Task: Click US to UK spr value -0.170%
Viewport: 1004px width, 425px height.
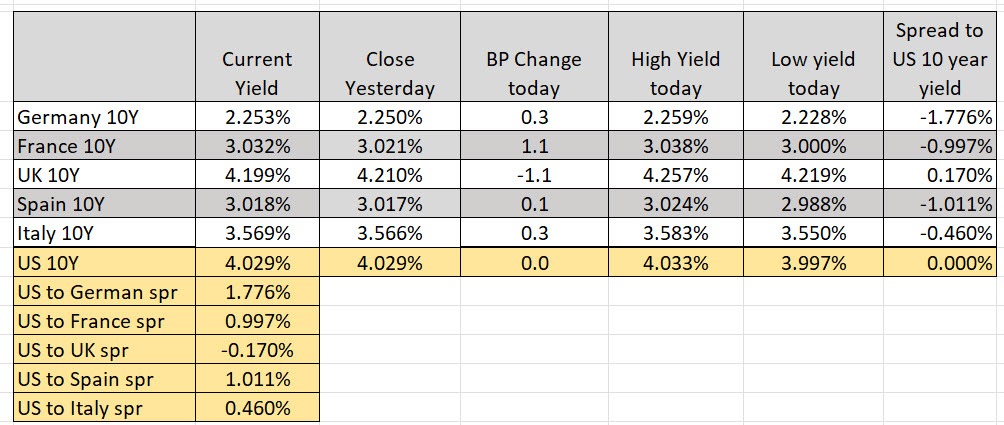Action: (257, 350)
